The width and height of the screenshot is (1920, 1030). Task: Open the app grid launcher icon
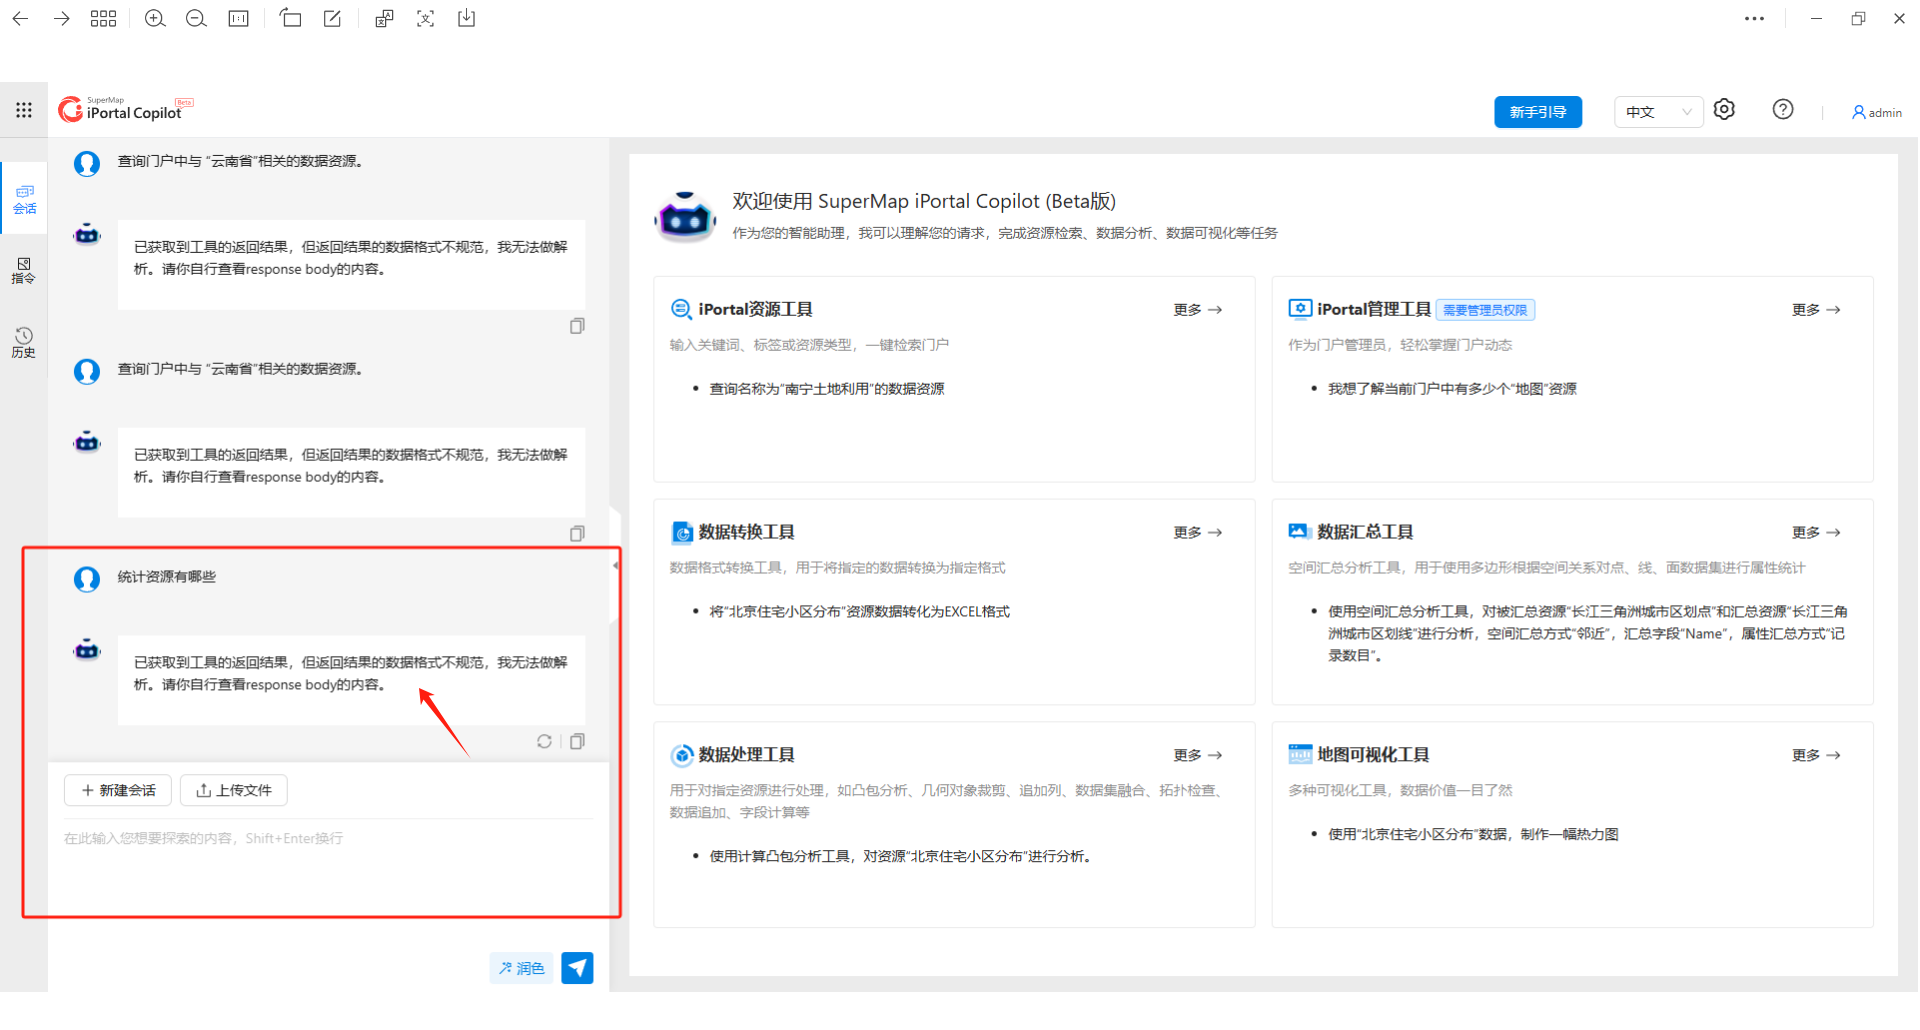pyautogui.click(x=24, y=110)
